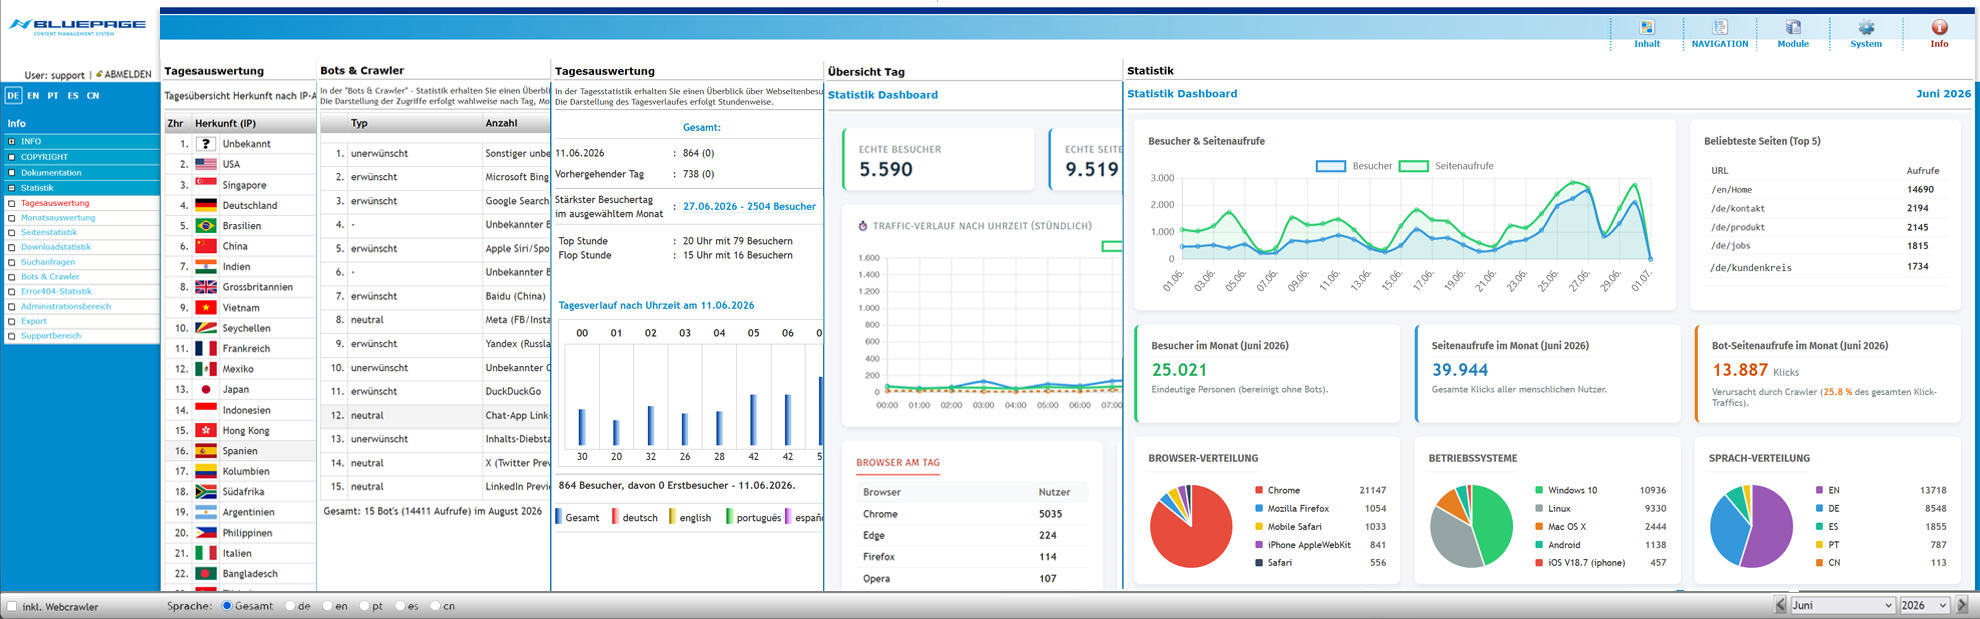The width and height of the screenshot is (1980, 619).
Task: Open the System gear icon
Action: coord(1866,27)
